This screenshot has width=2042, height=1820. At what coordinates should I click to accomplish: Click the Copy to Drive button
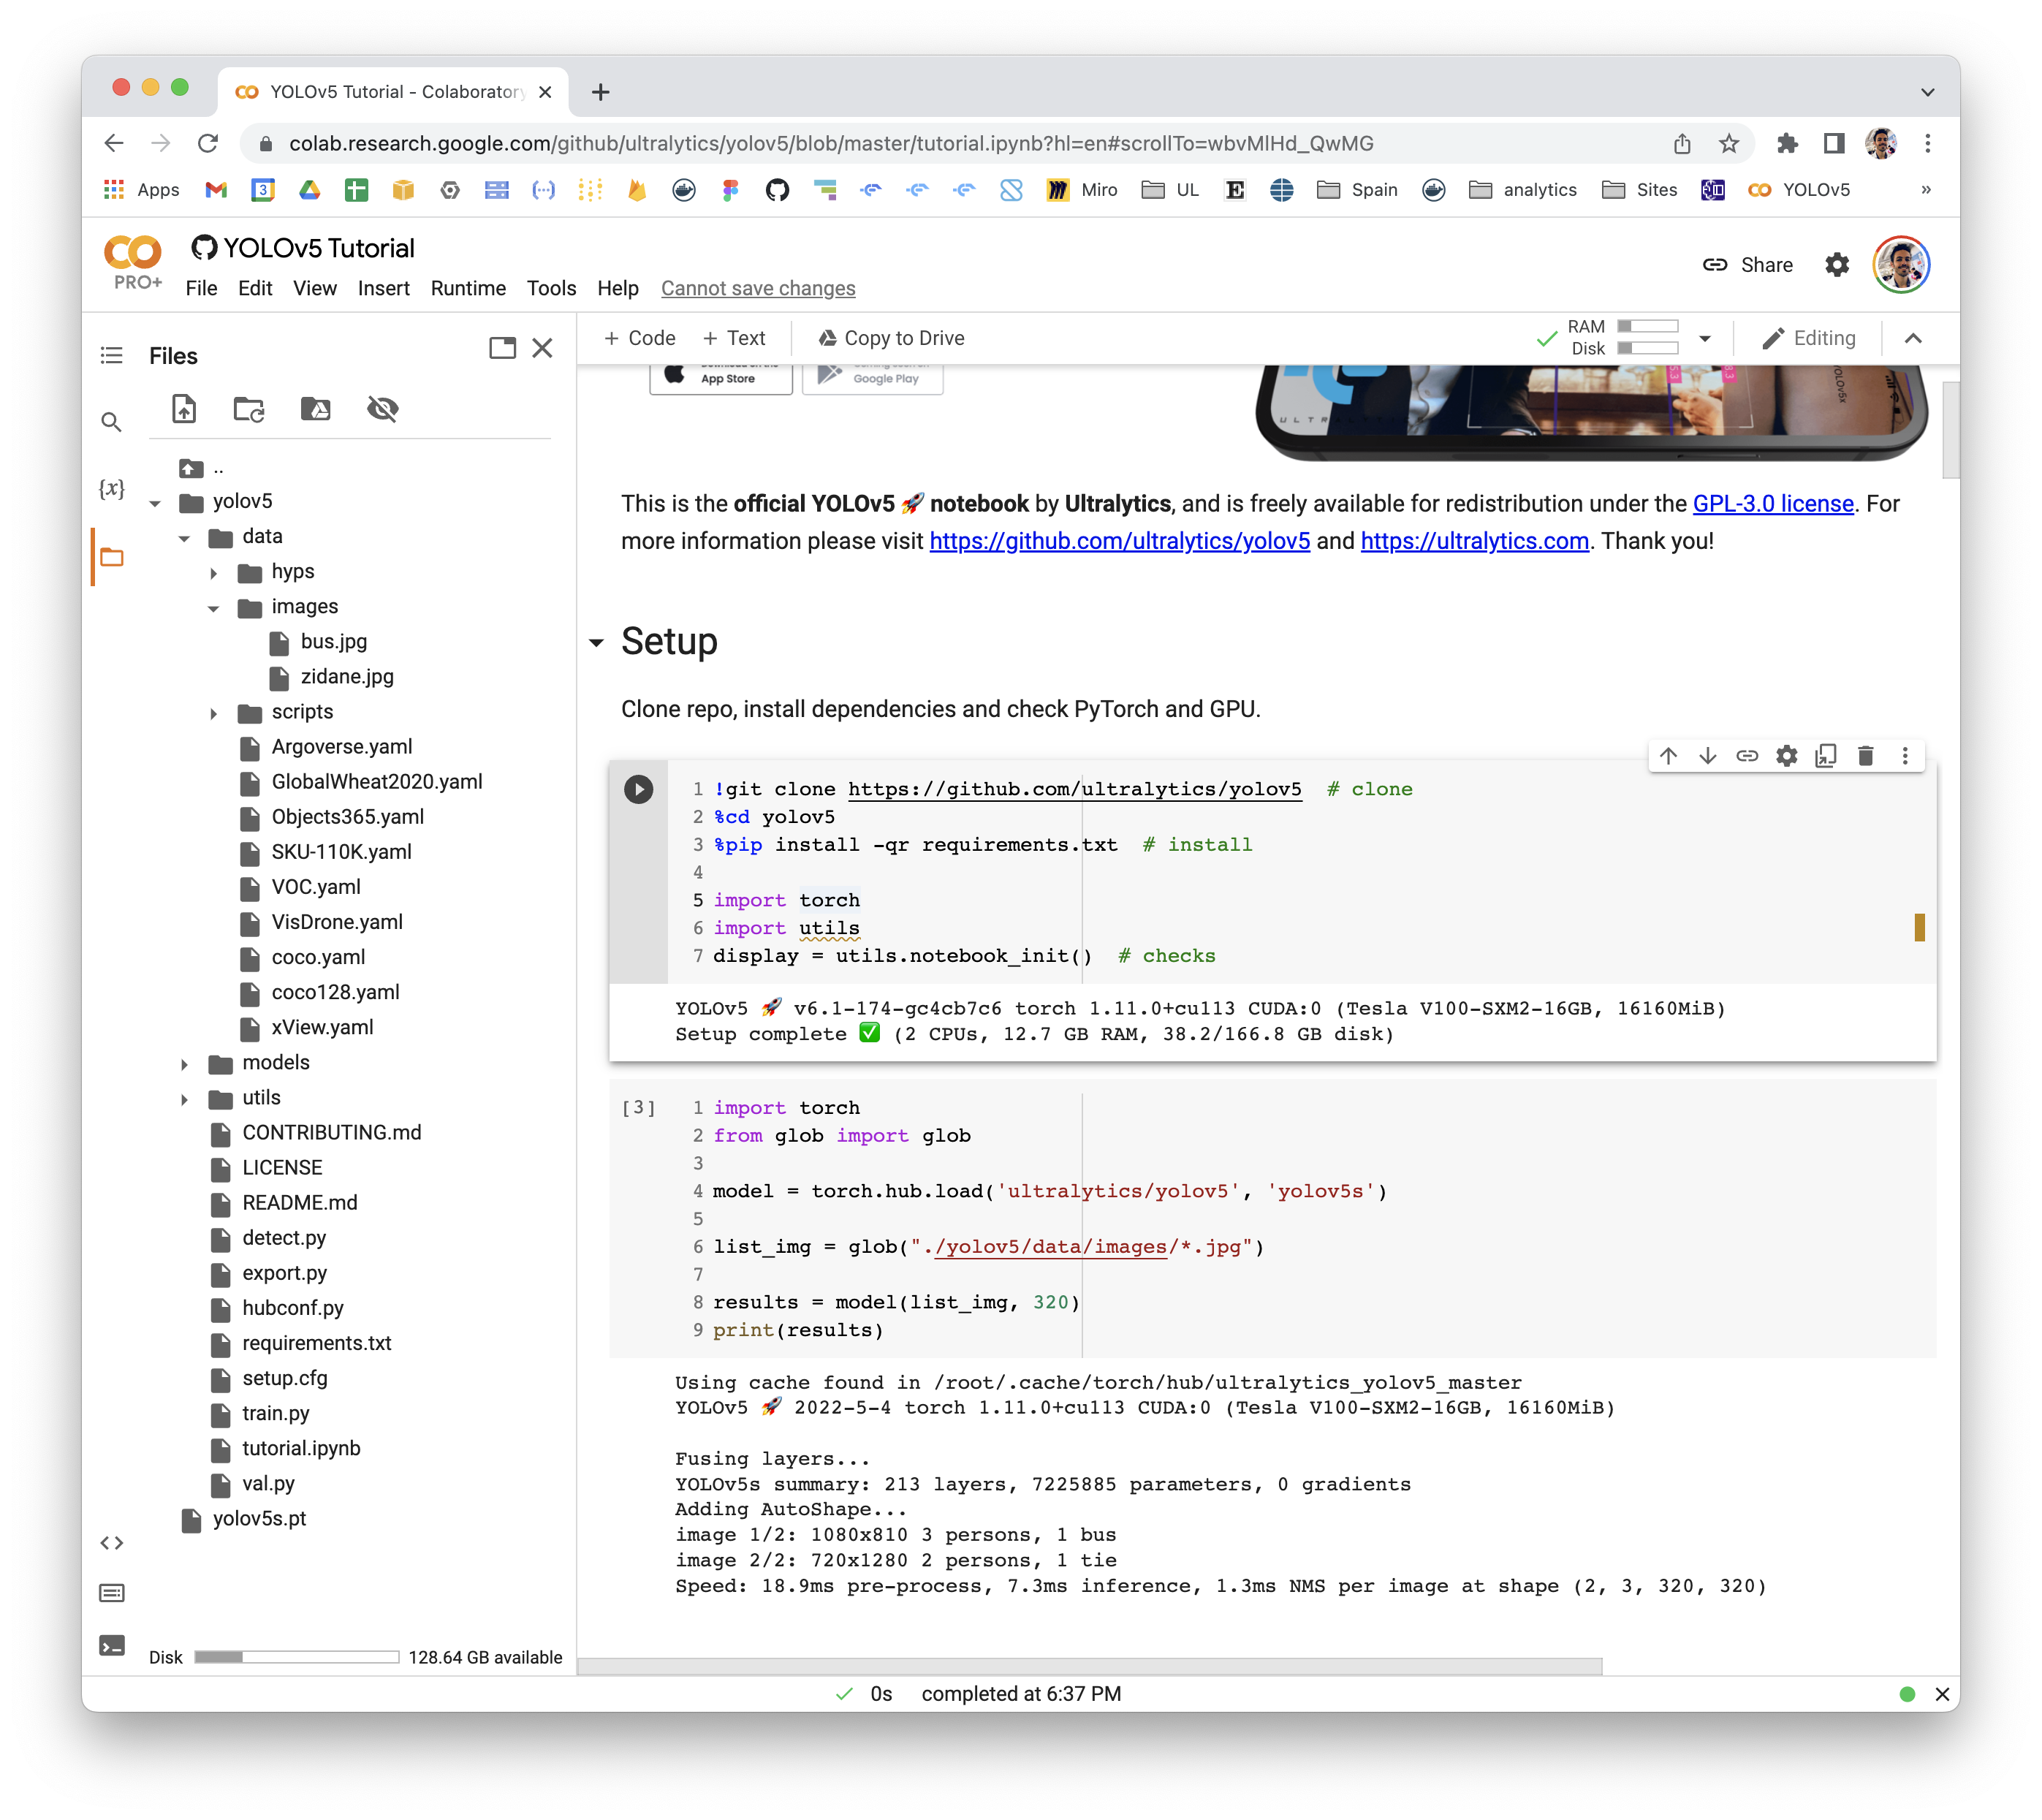tap(889, 338)
